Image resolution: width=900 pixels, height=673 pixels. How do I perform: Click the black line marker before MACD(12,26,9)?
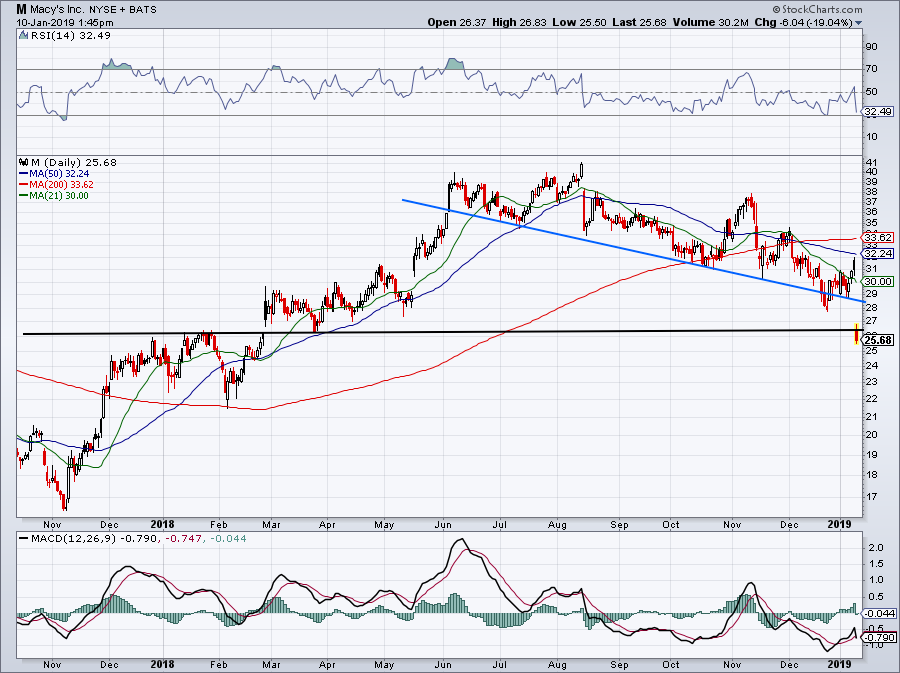point(23,539)
